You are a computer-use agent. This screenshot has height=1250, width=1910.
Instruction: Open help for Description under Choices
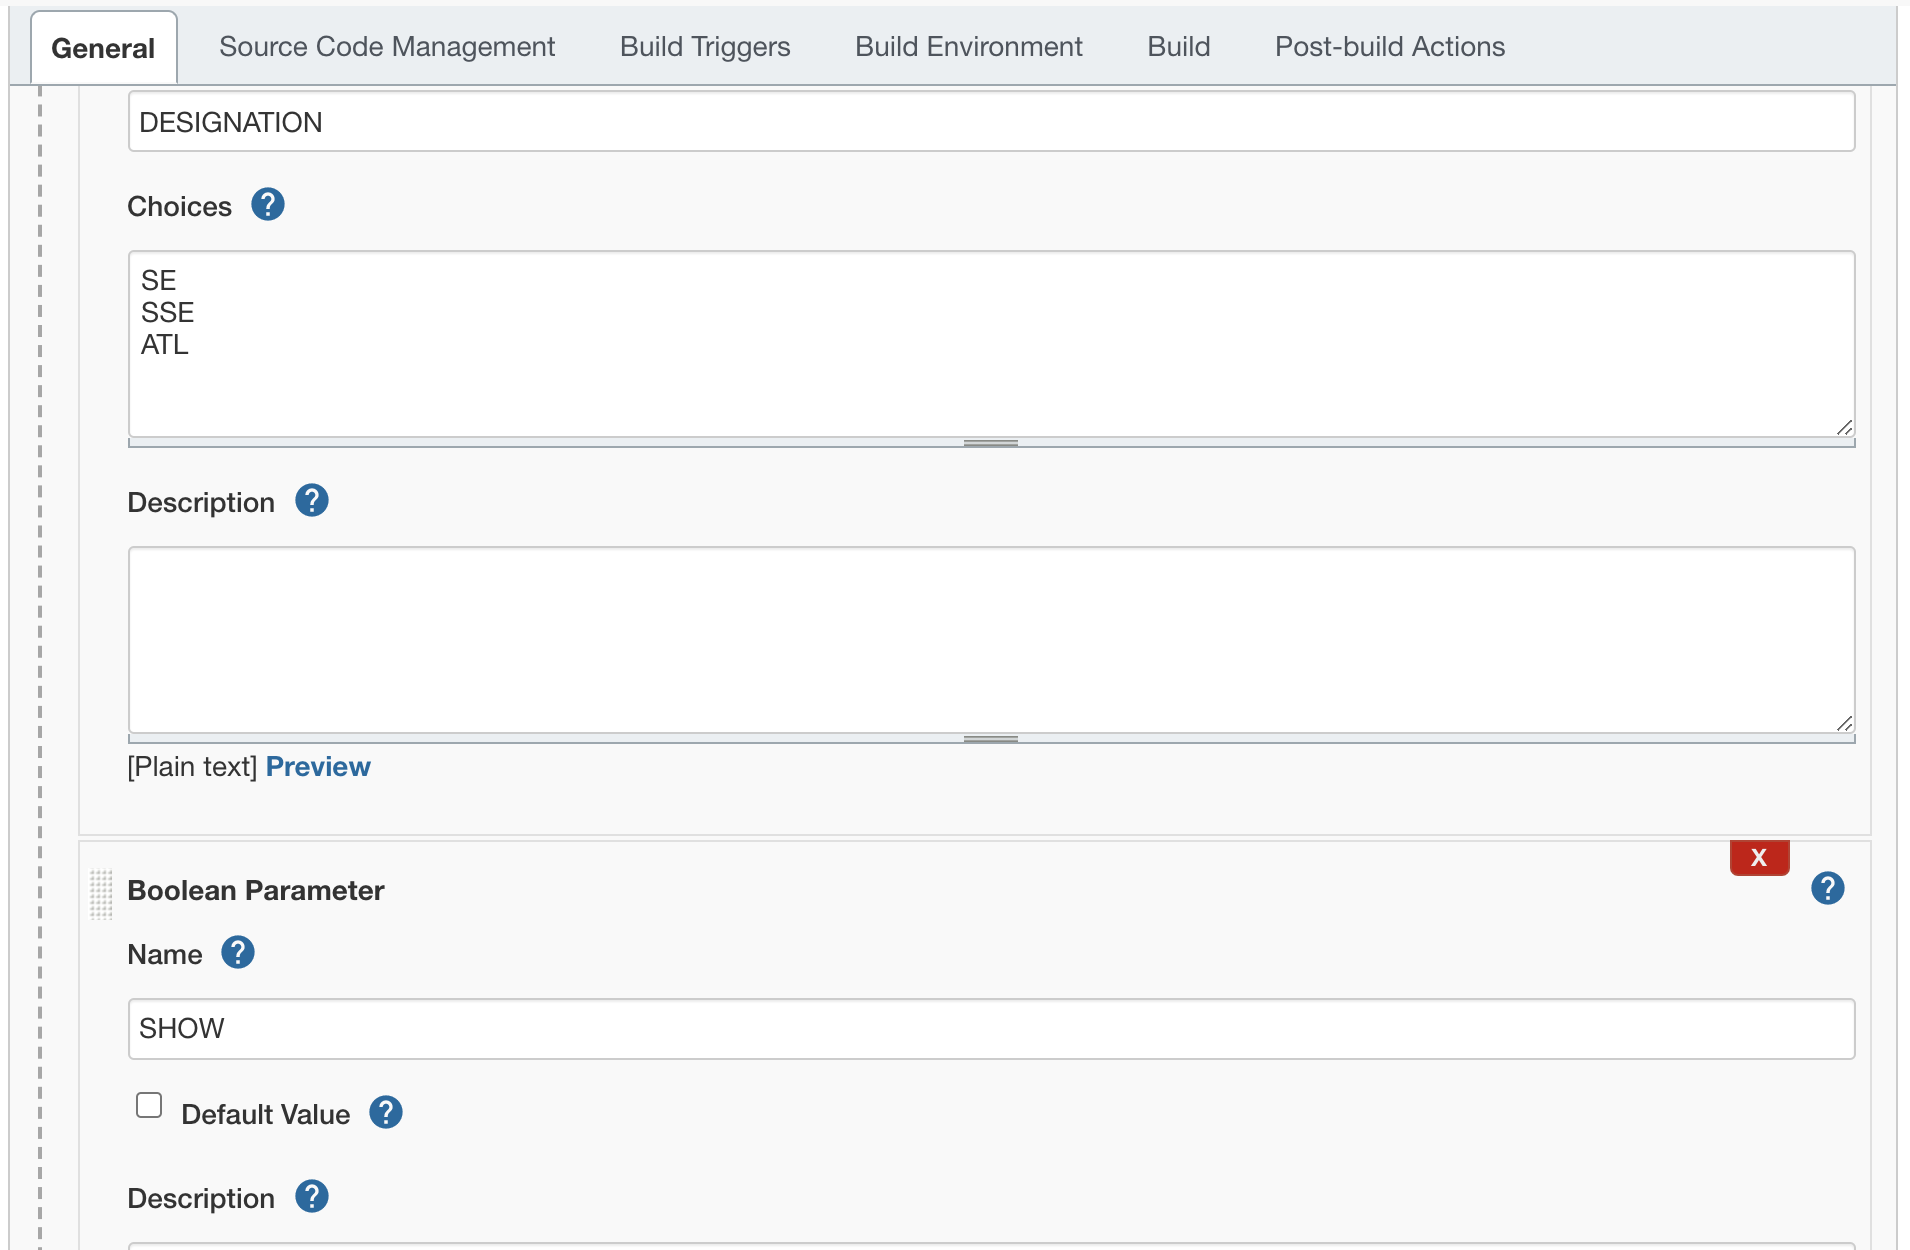[312, 501]
